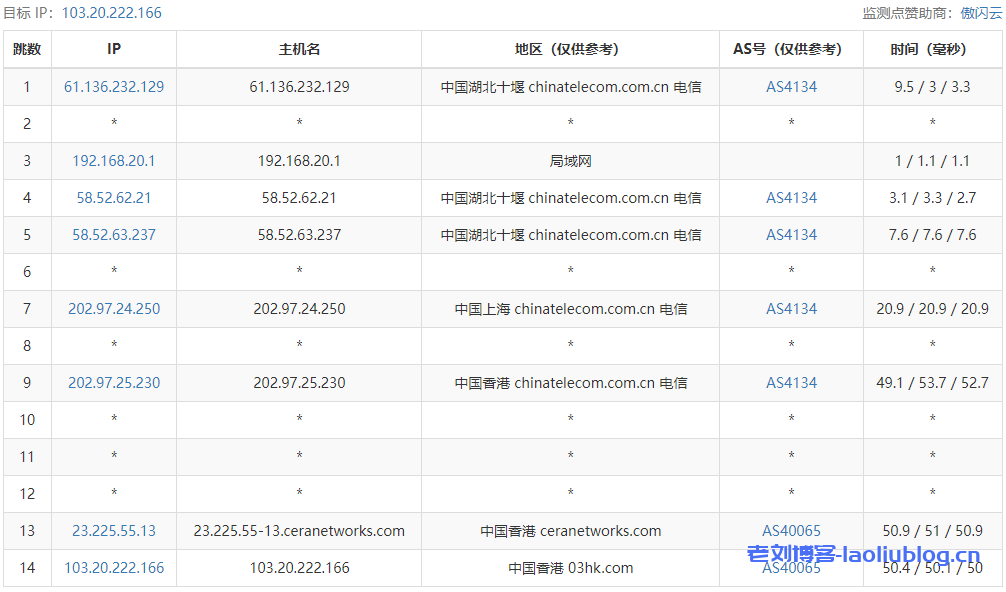Select the 跳数 column header
Screen dimensions: 1006x592
pos(27,49)
